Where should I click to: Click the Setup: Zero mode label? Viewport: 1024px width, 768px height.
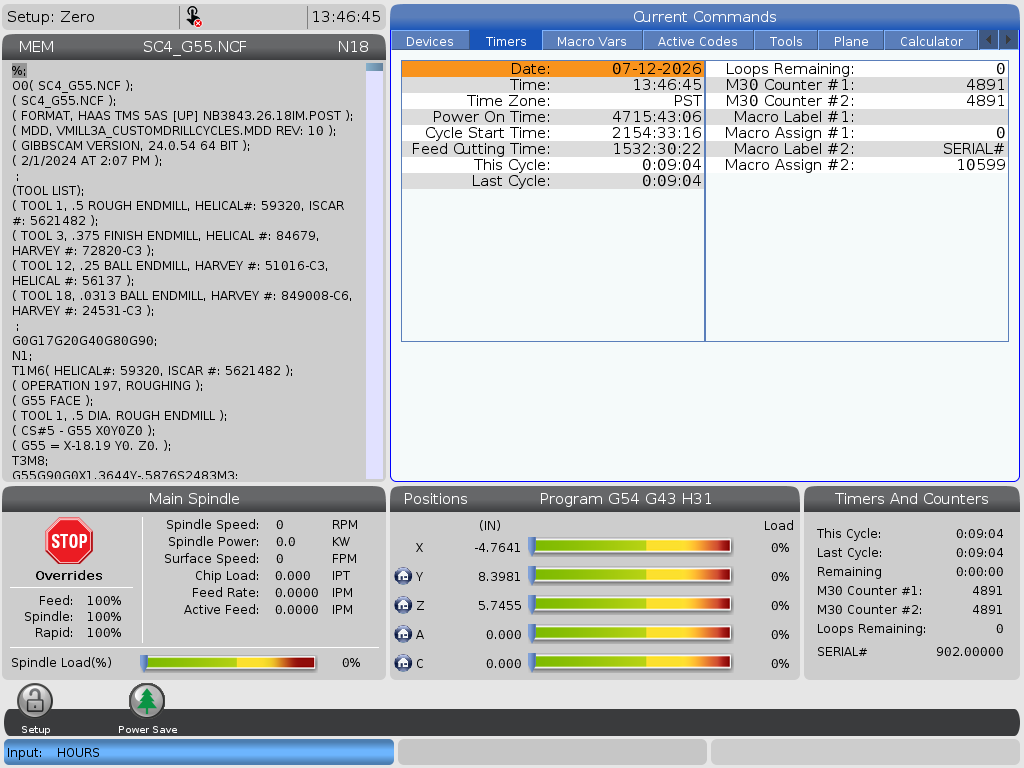51,16
